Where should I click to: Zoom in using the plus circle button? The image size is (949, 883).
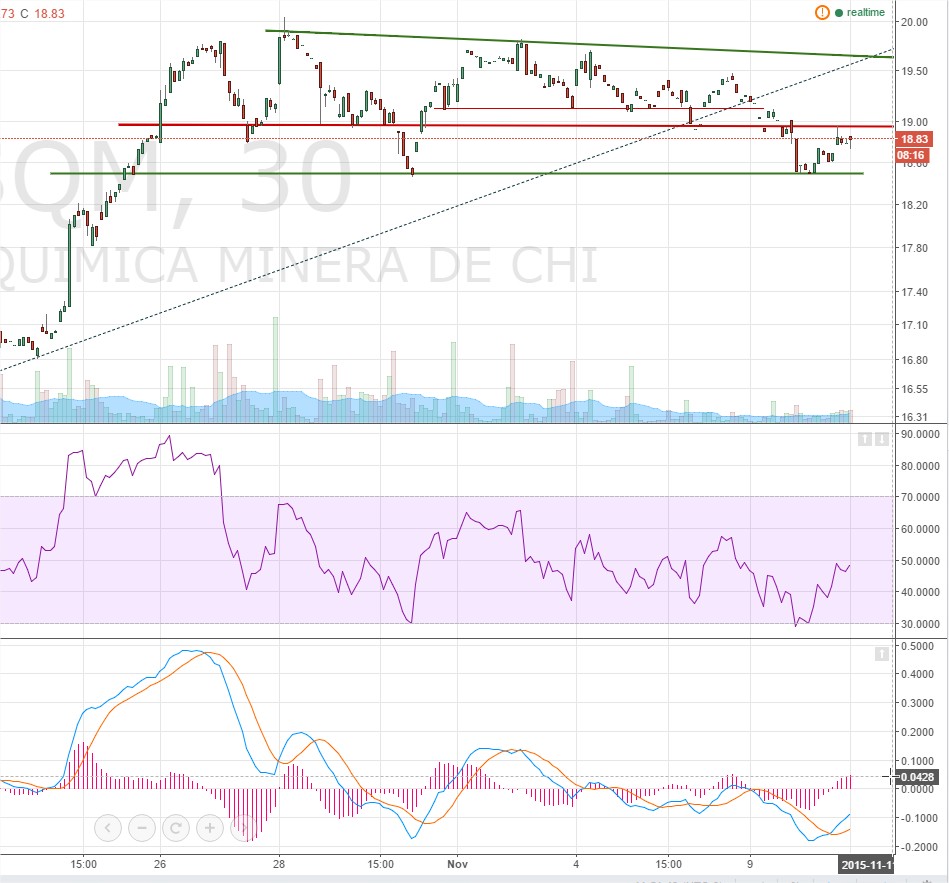[209, 827]
